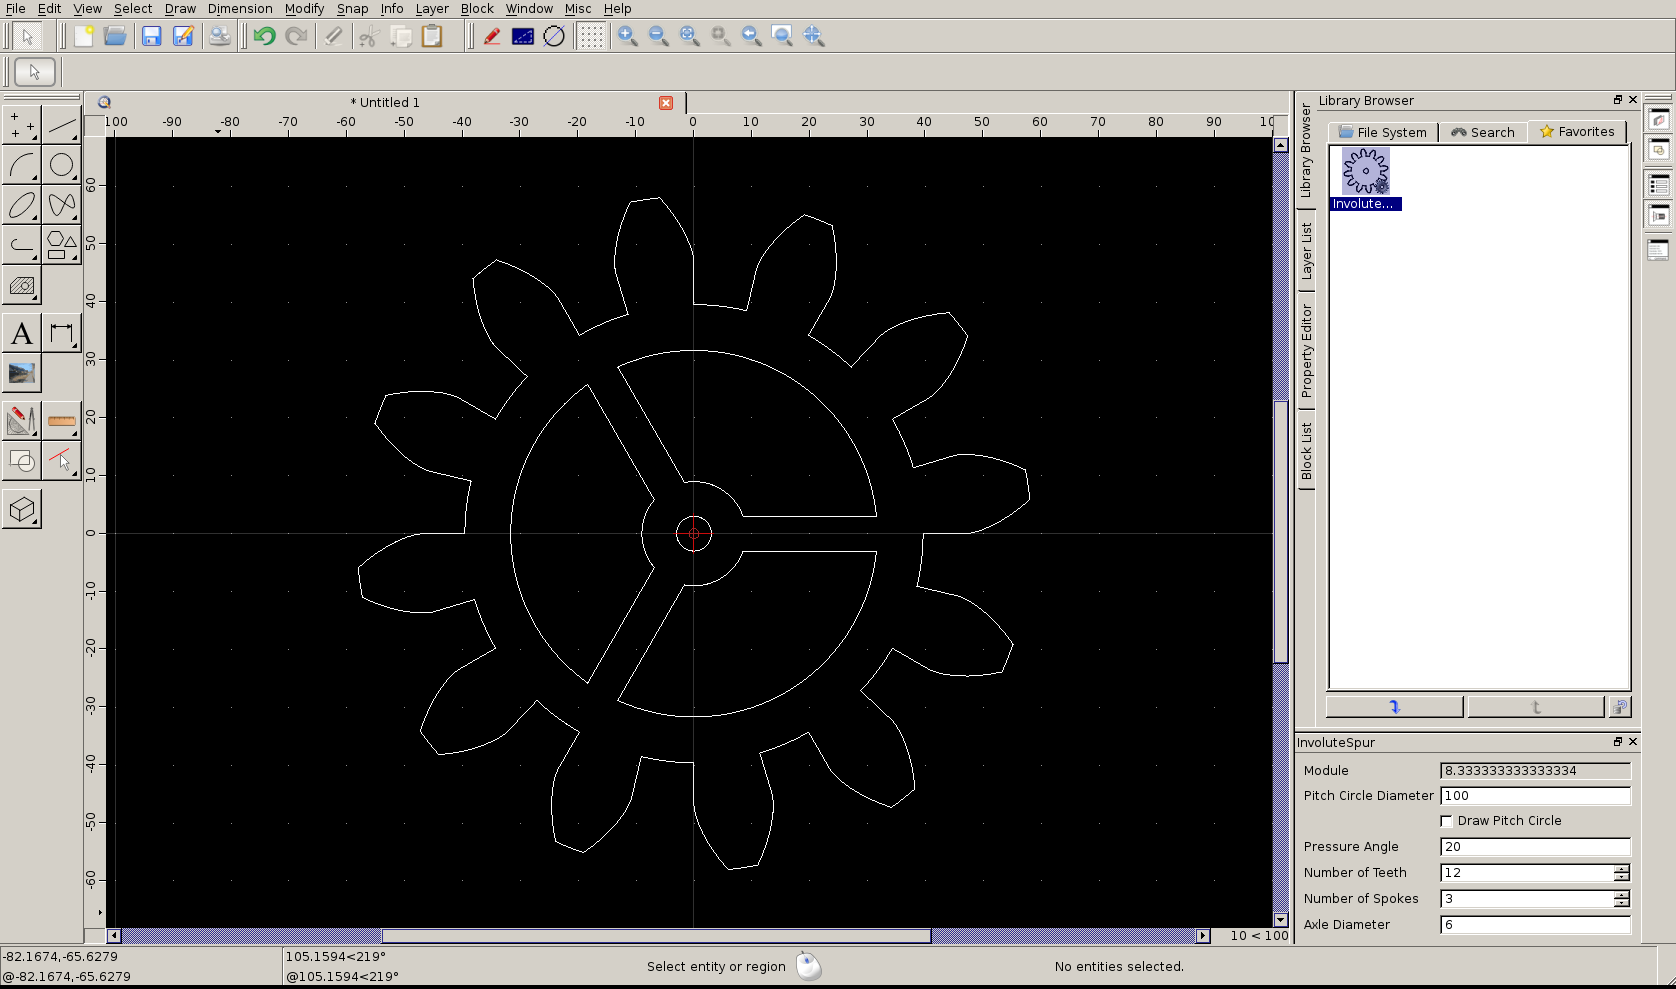Increase Number of Teeth with up arrow
This screenshot has height=989, width=1676.
[1621, 868]
